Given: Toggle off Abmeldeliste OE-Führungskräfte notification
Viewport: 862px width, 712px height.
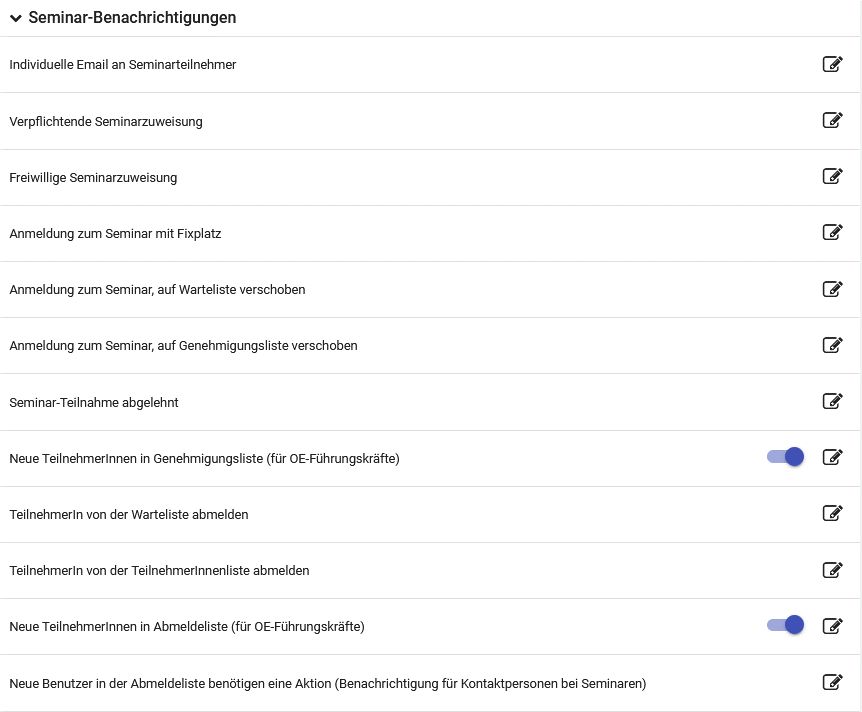Looking at the screenshot, I should point(786,626).
